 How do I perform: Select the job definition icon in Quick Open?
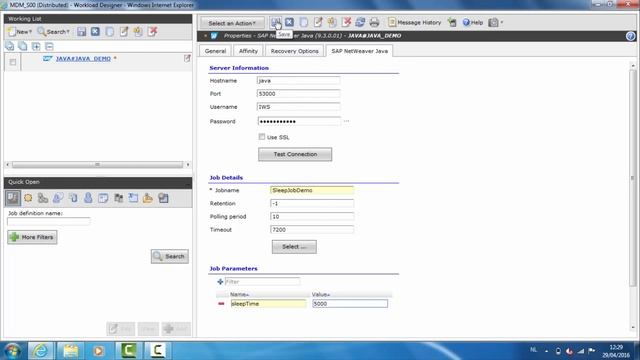point(13,198)
